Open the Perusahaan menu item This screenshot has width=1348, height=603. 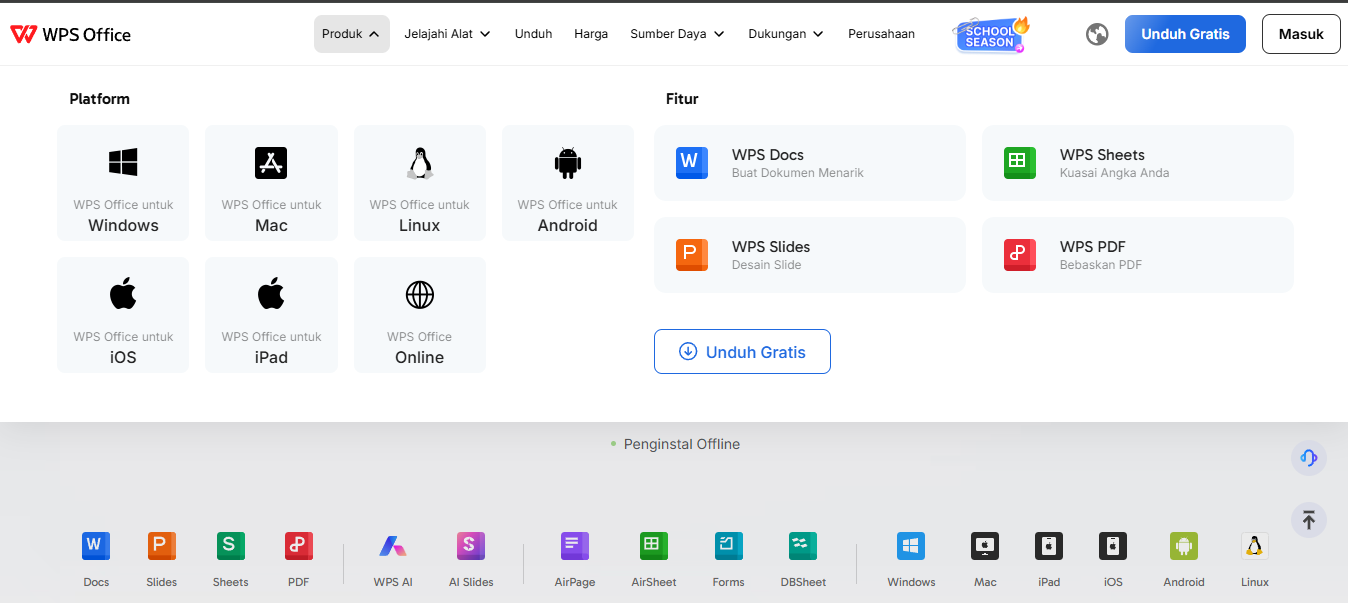click(x=881, y=34)
